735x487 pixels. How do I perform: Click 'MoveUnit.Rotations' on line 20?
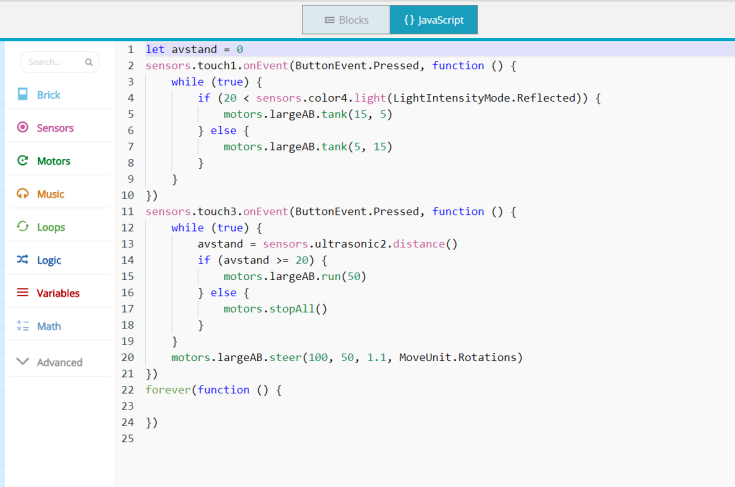458,357
